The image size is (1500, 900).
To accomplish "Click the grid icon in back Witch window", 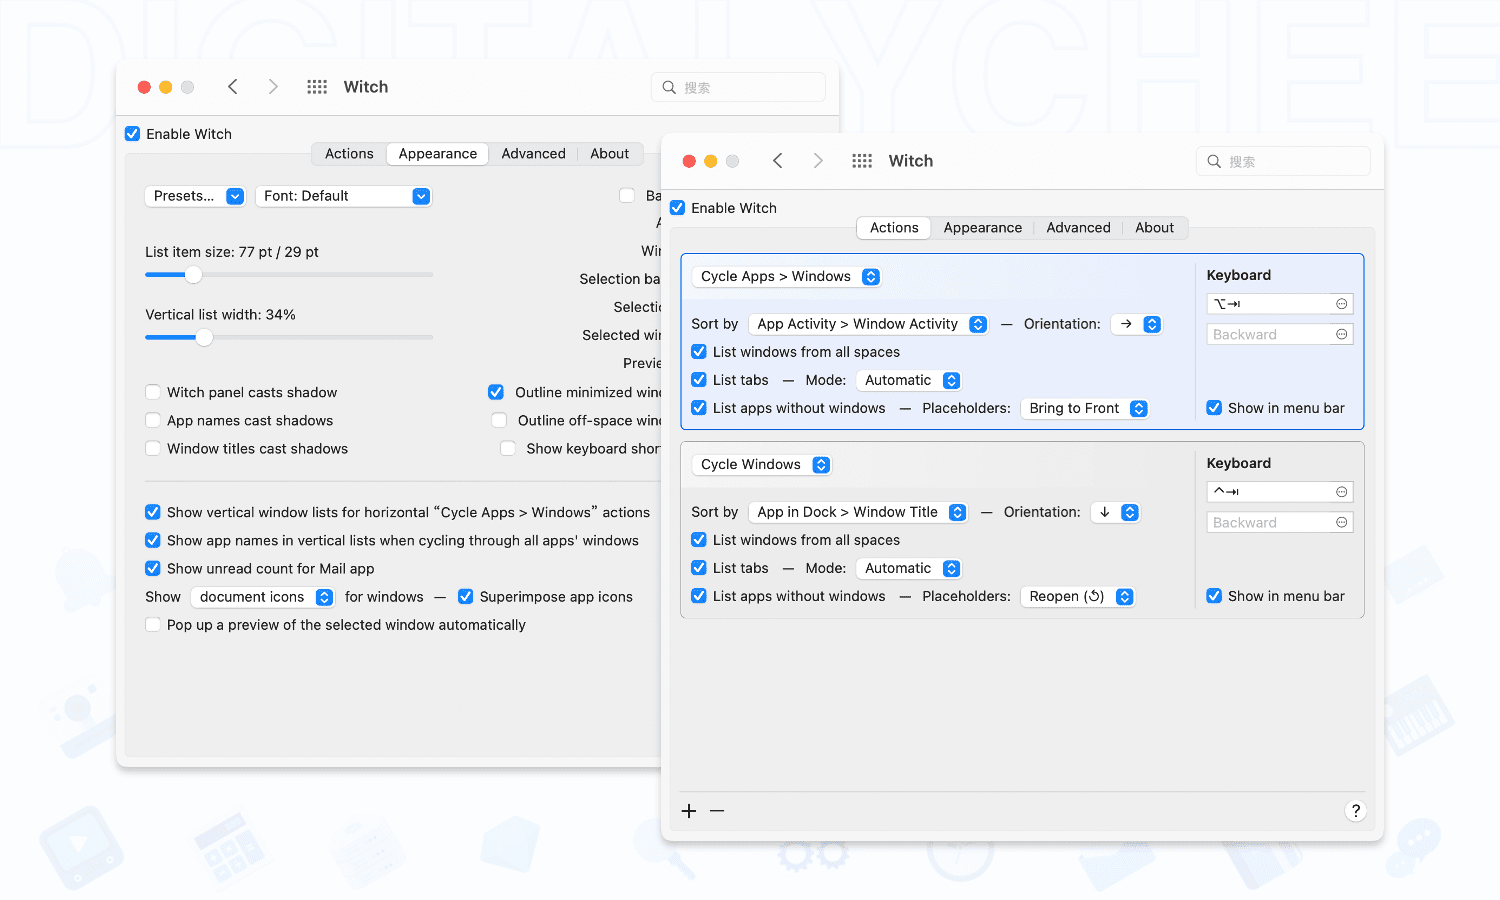I will 317,87.
